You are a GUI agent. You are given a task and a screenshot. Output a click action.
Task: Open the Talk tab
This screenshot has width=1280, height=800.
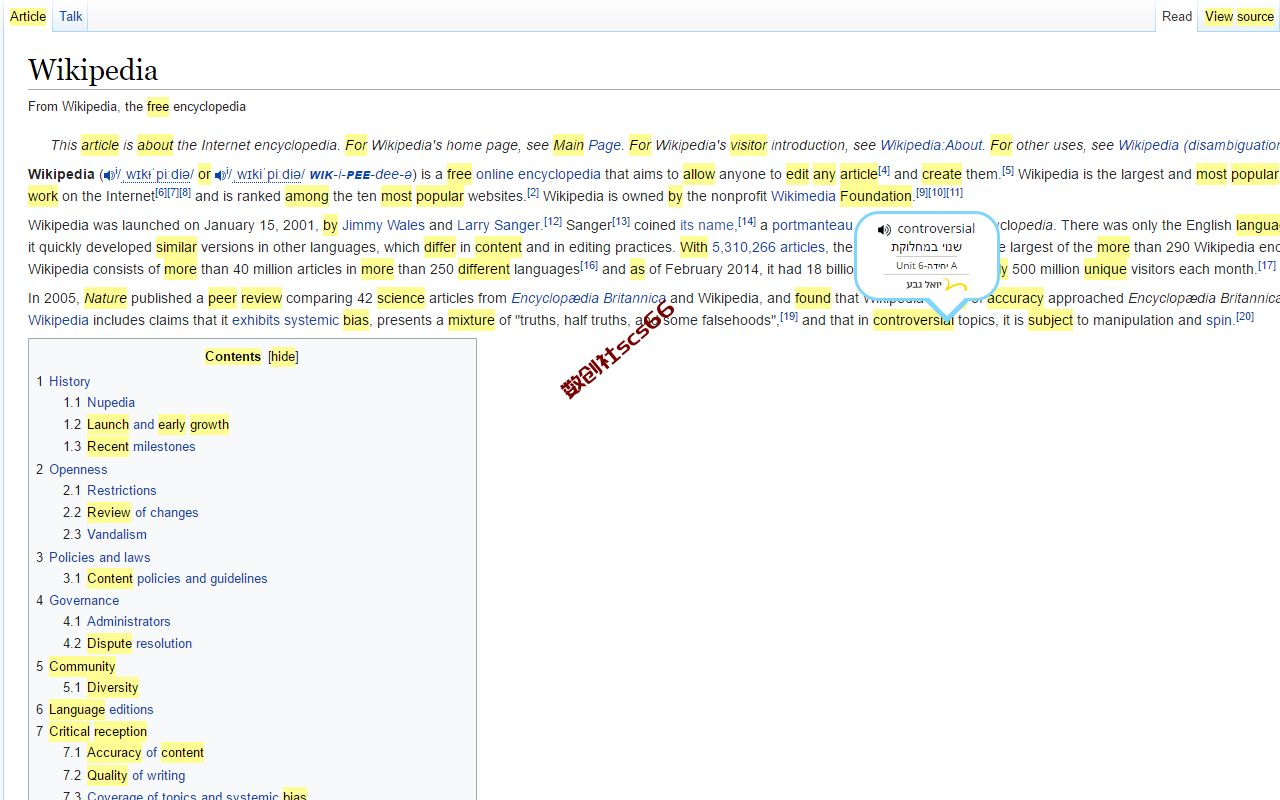(x=70, y=16)
